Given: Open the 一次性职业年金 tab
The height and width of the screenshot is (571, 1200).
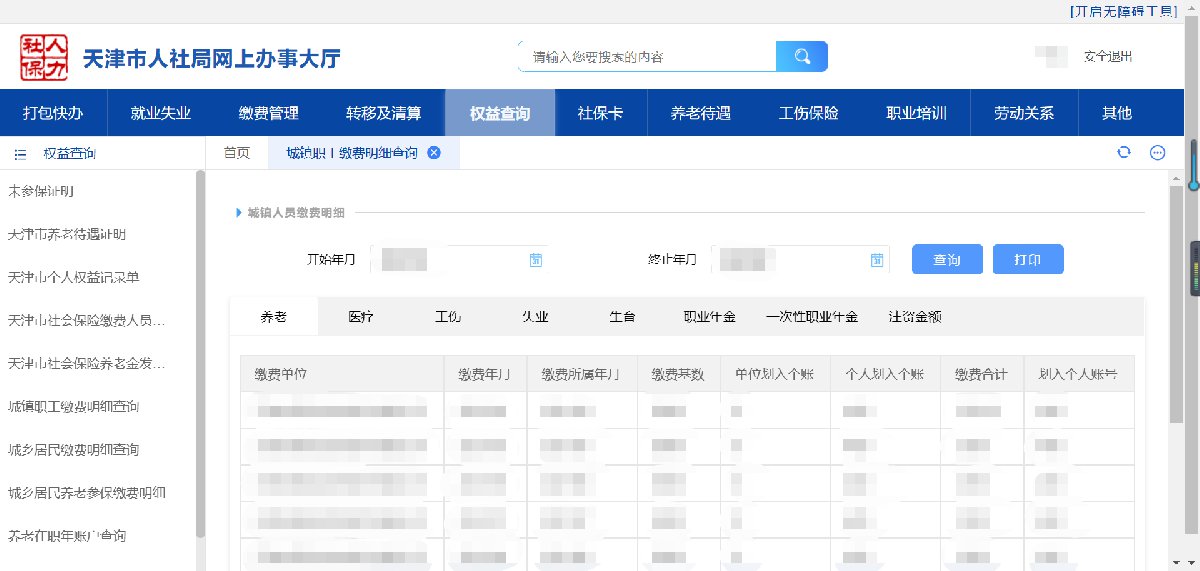Looking at the screenshot, I should coord(811,317).
